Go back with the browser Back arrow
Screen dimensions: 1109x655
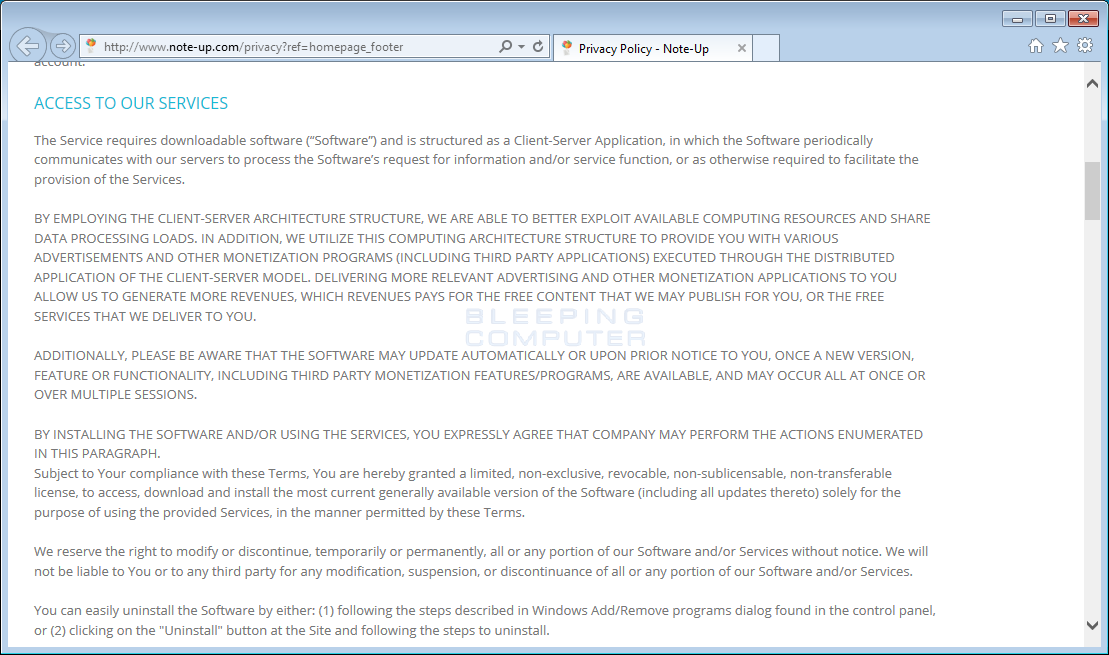(28, 46)
